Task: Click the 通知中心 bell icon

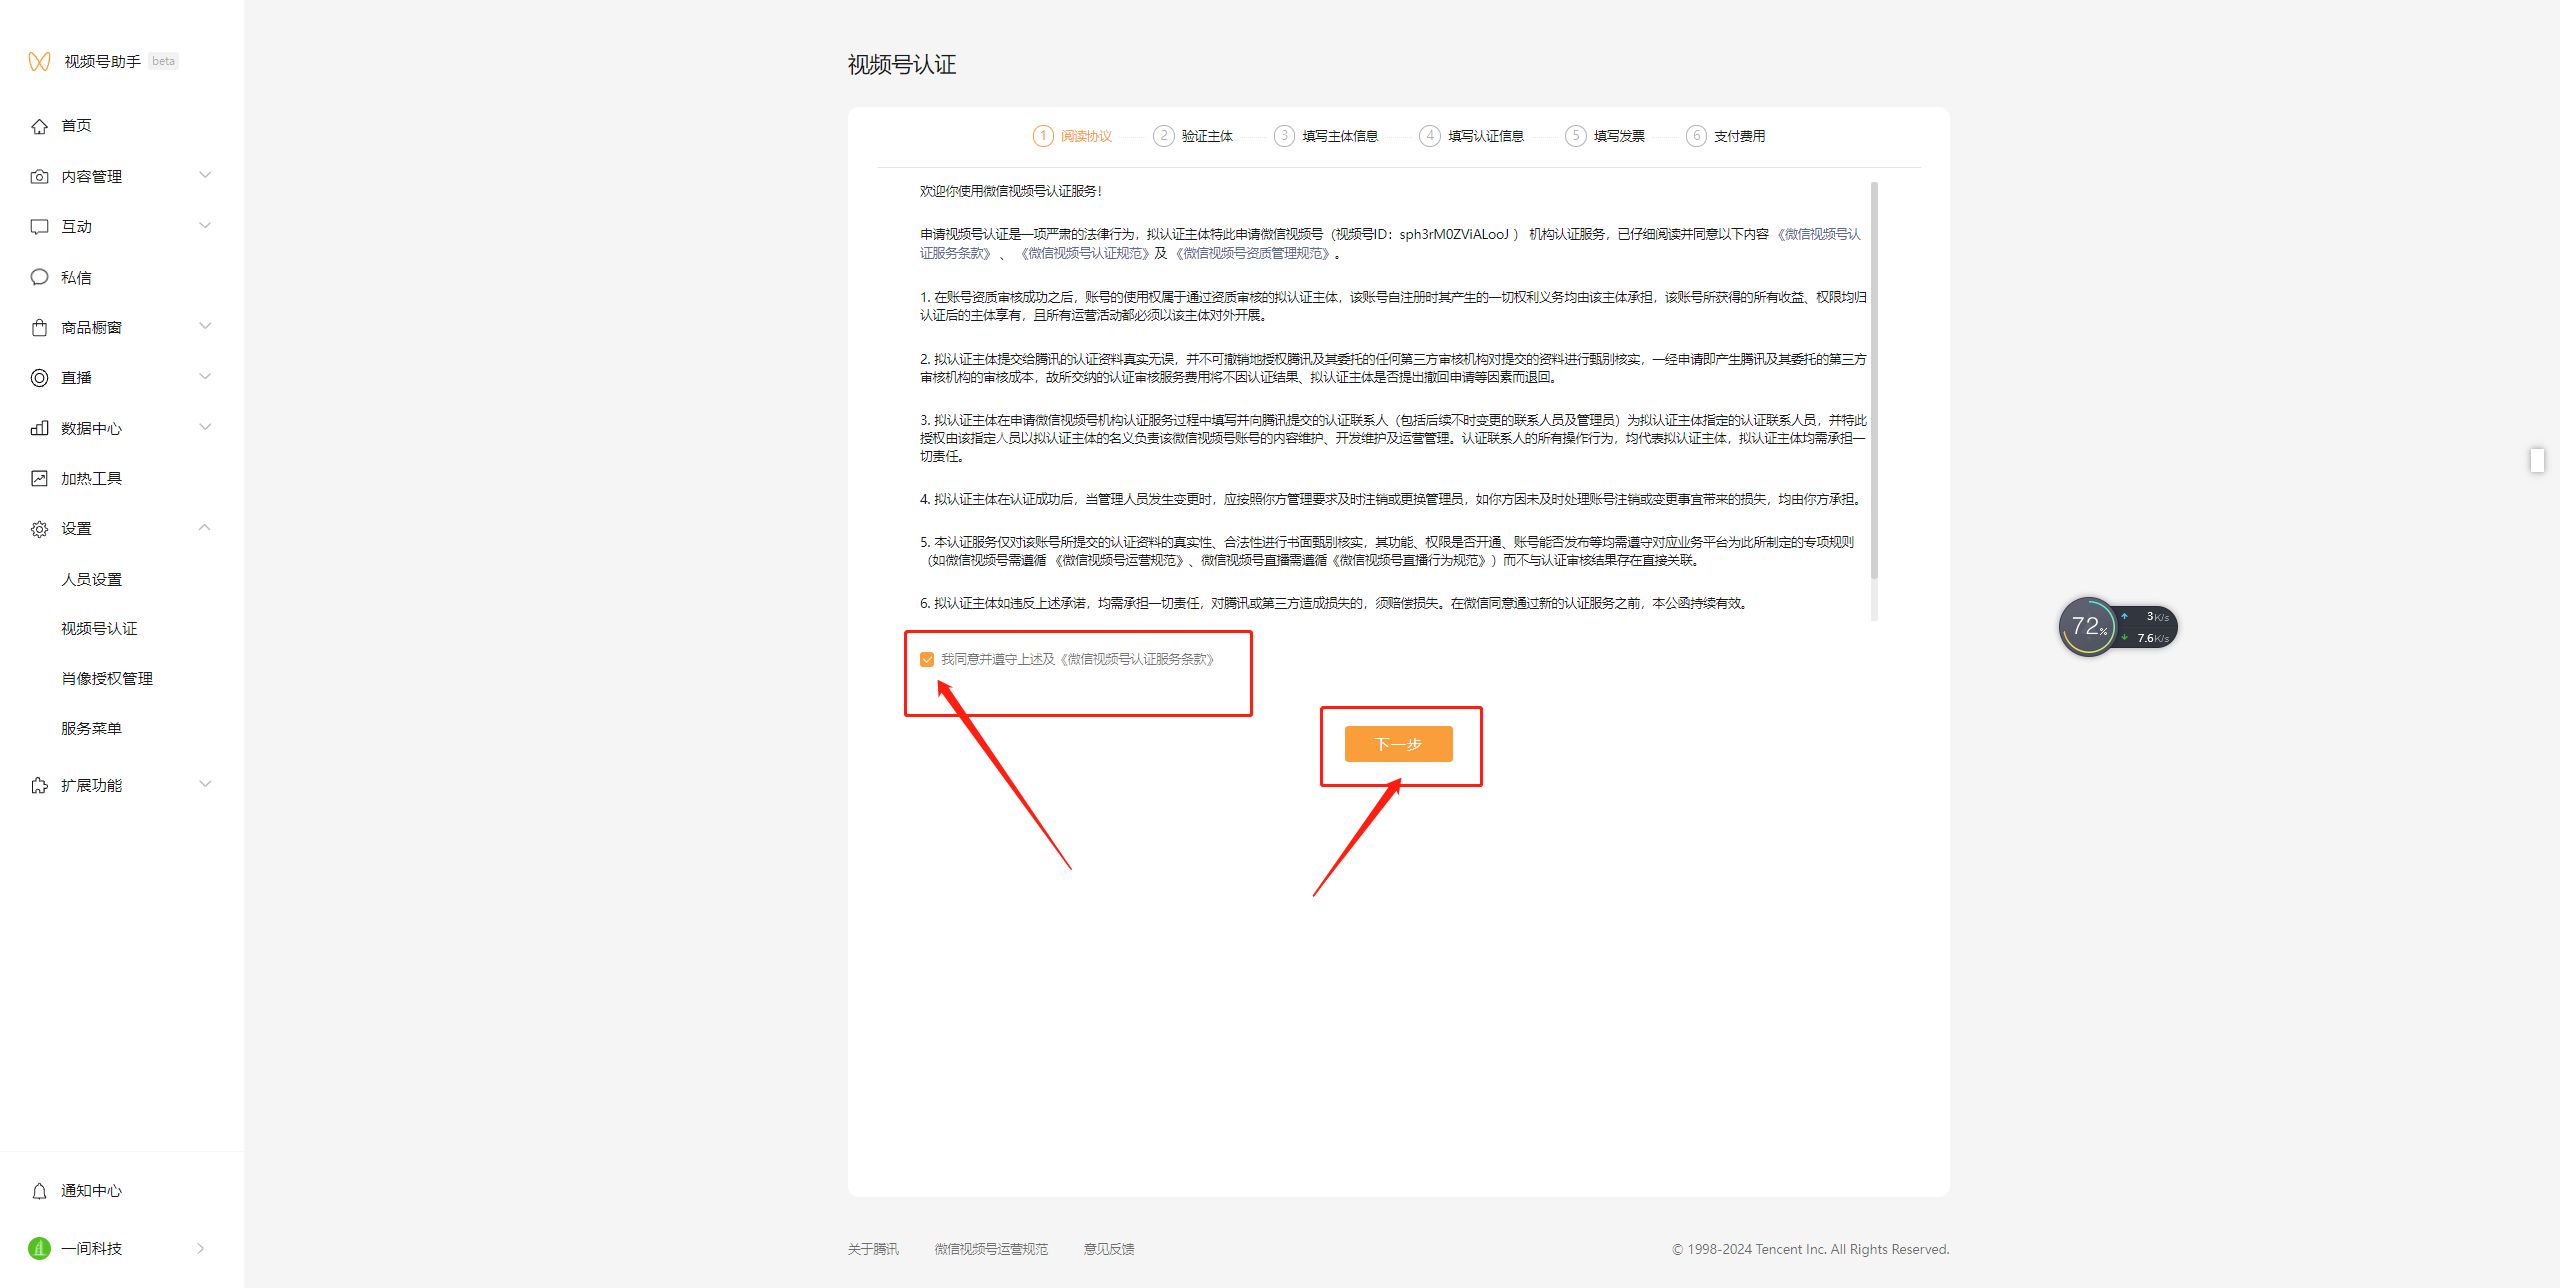Action: [x=39, y=1191]
